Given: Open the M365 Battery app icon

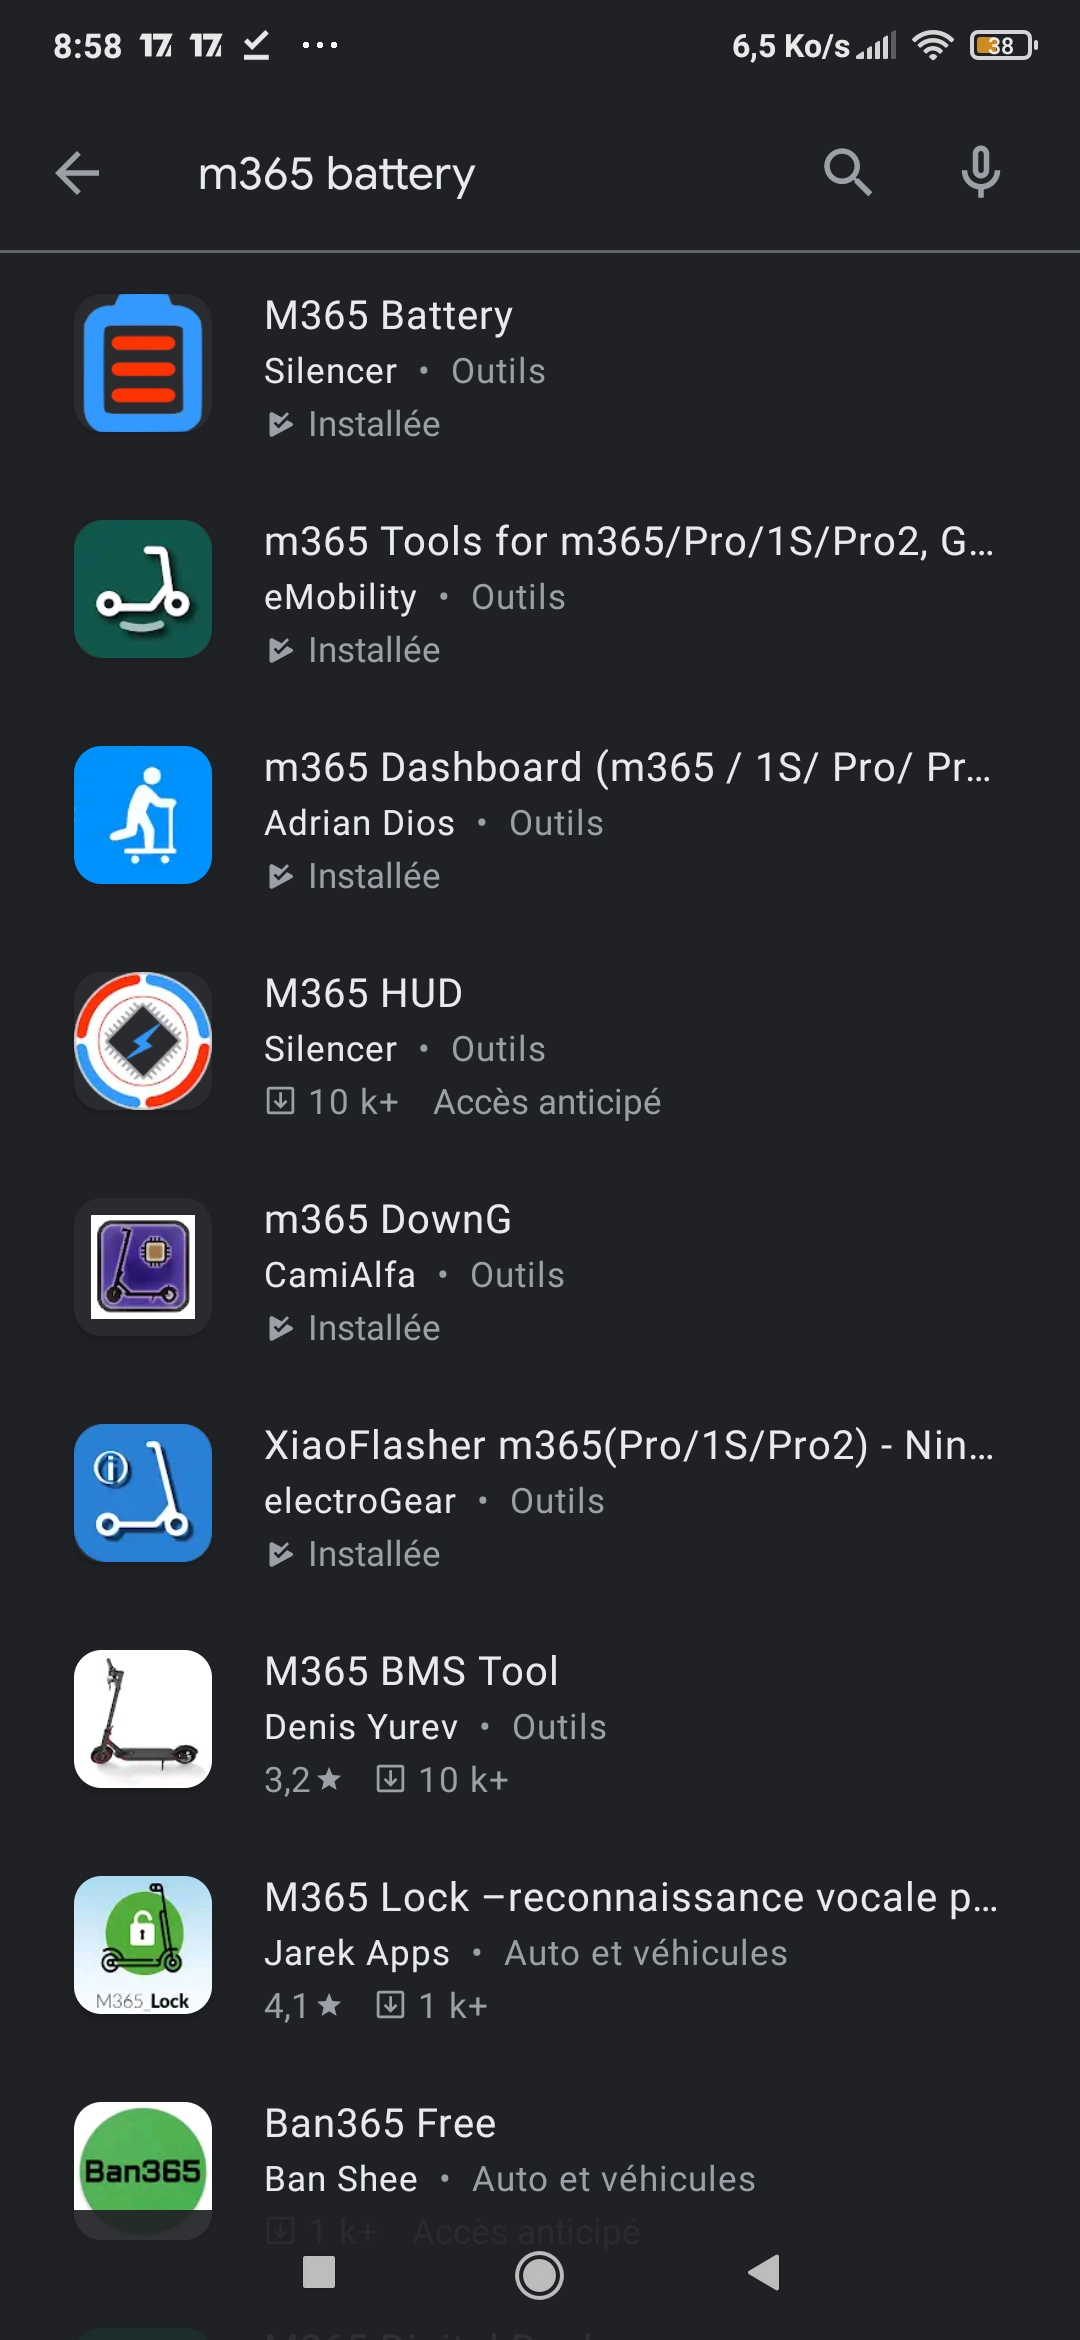Looking at the screenshot, I should click(x=143, y=363).
